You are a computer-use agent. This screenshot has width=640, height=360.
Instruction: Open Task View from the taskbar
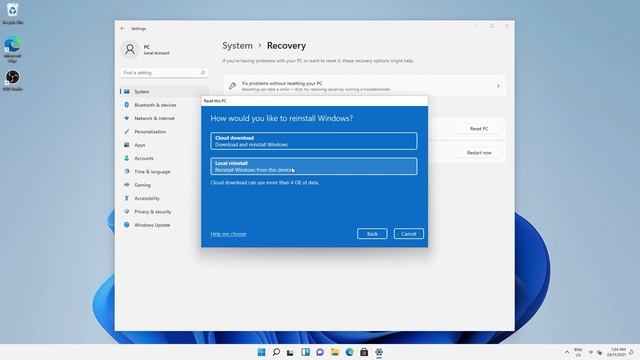290,352
